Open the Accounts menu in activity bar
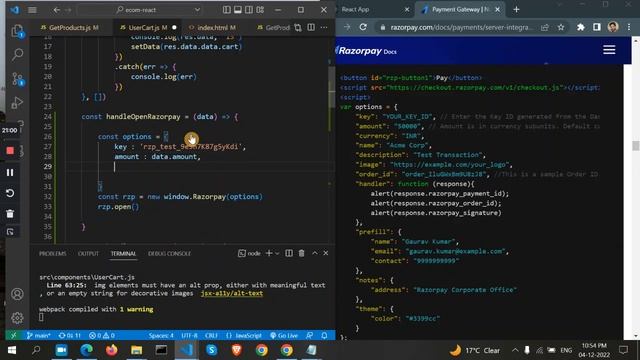The height and width of the screenshot is (360, 640). click(x=17, y=294)
